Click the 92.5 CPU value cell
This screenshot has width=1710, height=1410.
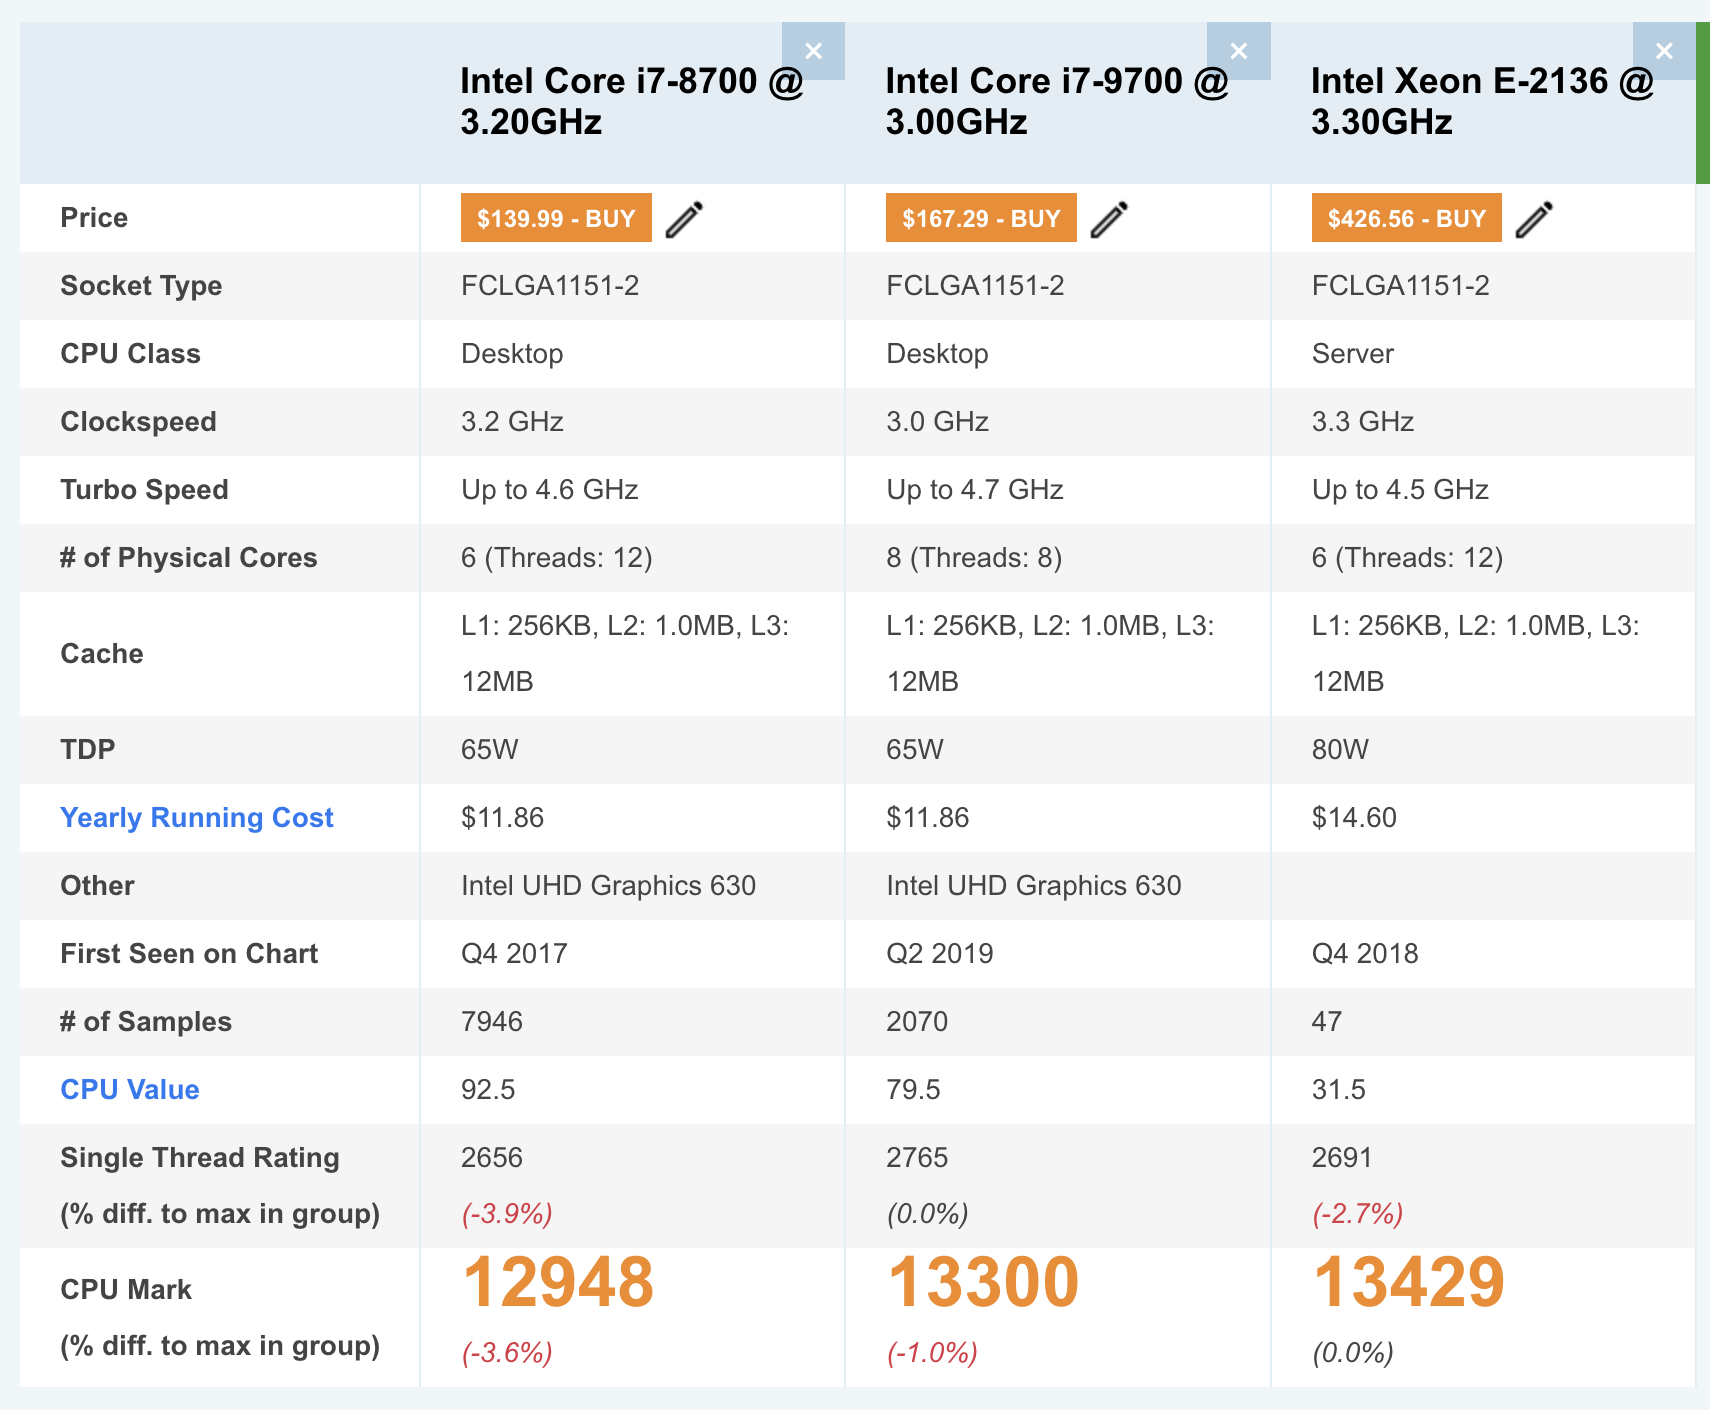pos(488,1089)
